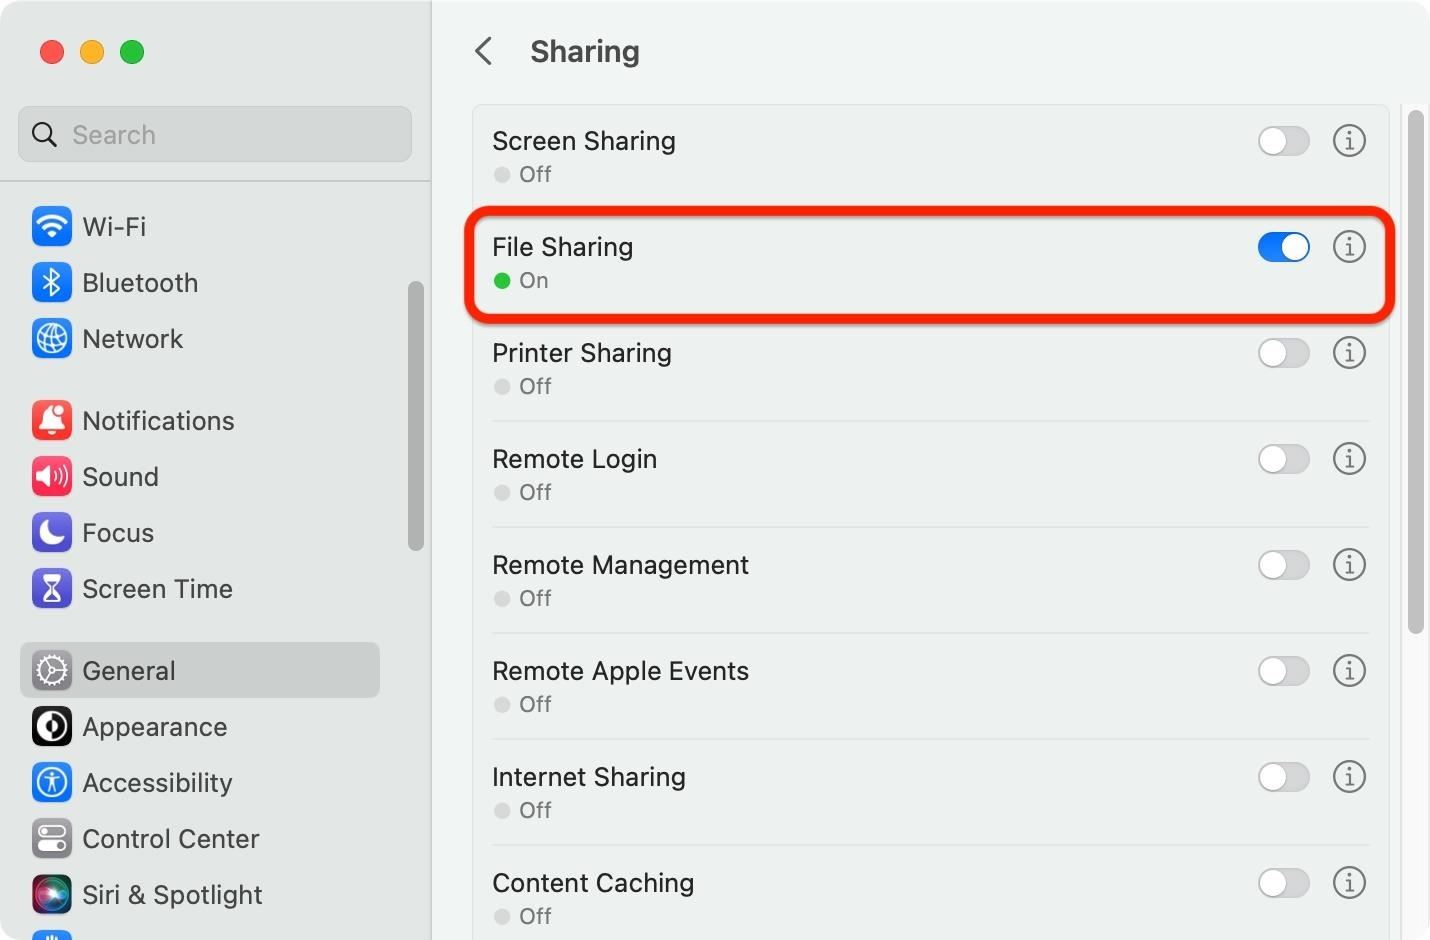Show File Sharing info details

click(1349, 247)
